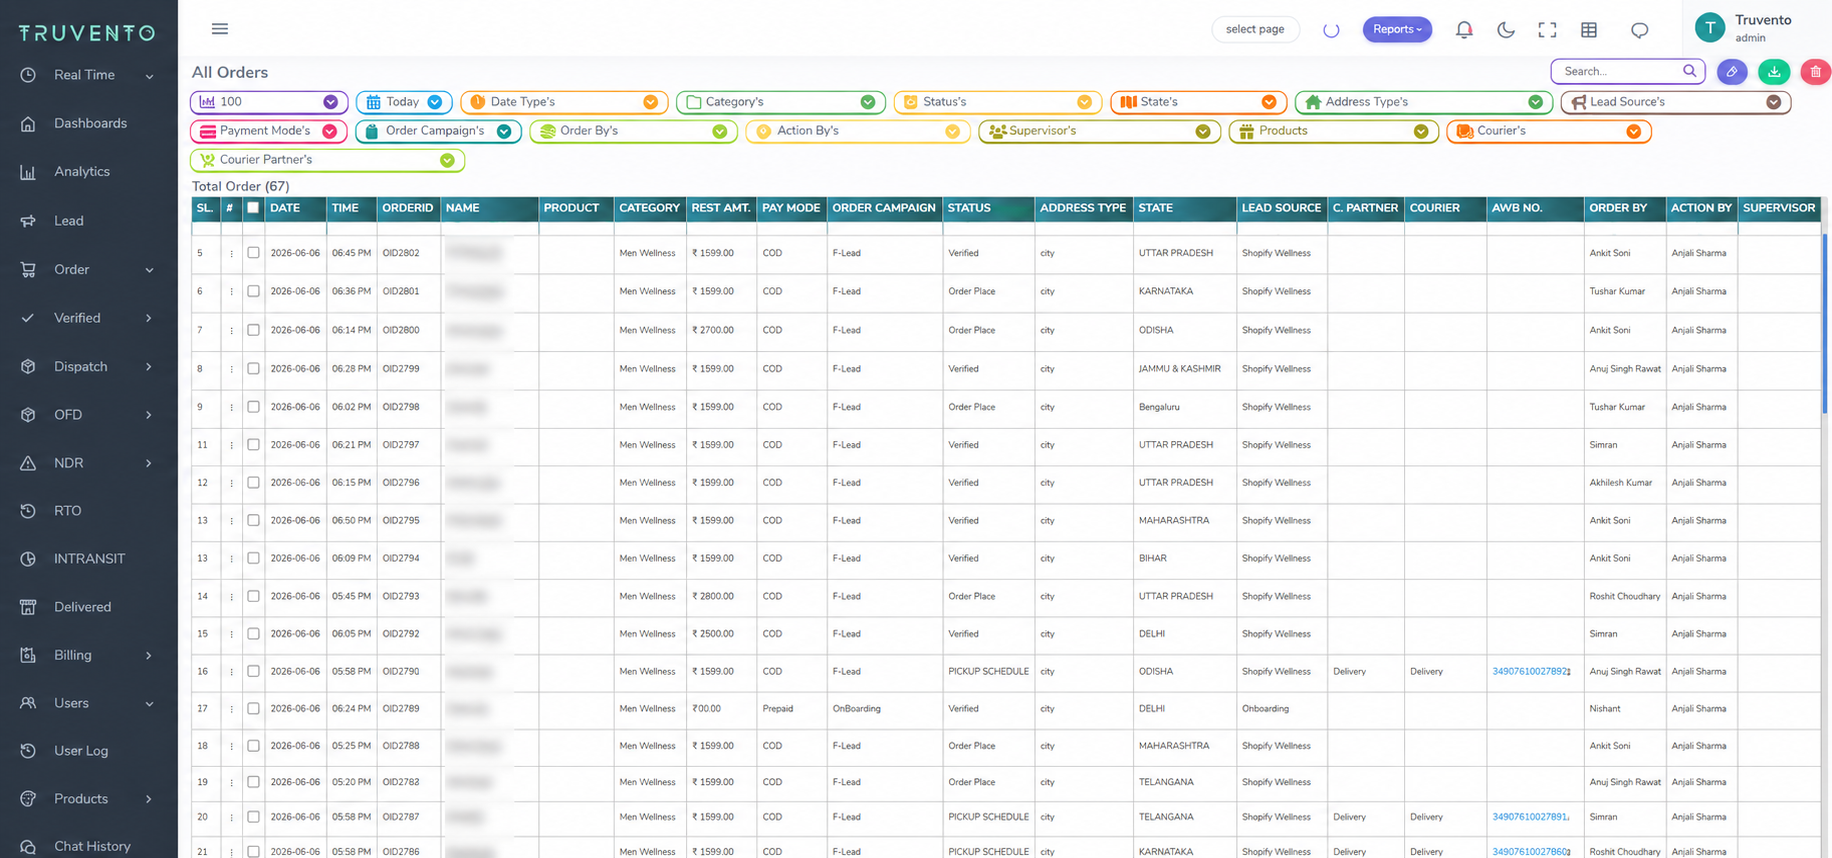Open the Supervisor's filter dropdown
Screen dimensions: 1832x858
(x=1099, y=131)
